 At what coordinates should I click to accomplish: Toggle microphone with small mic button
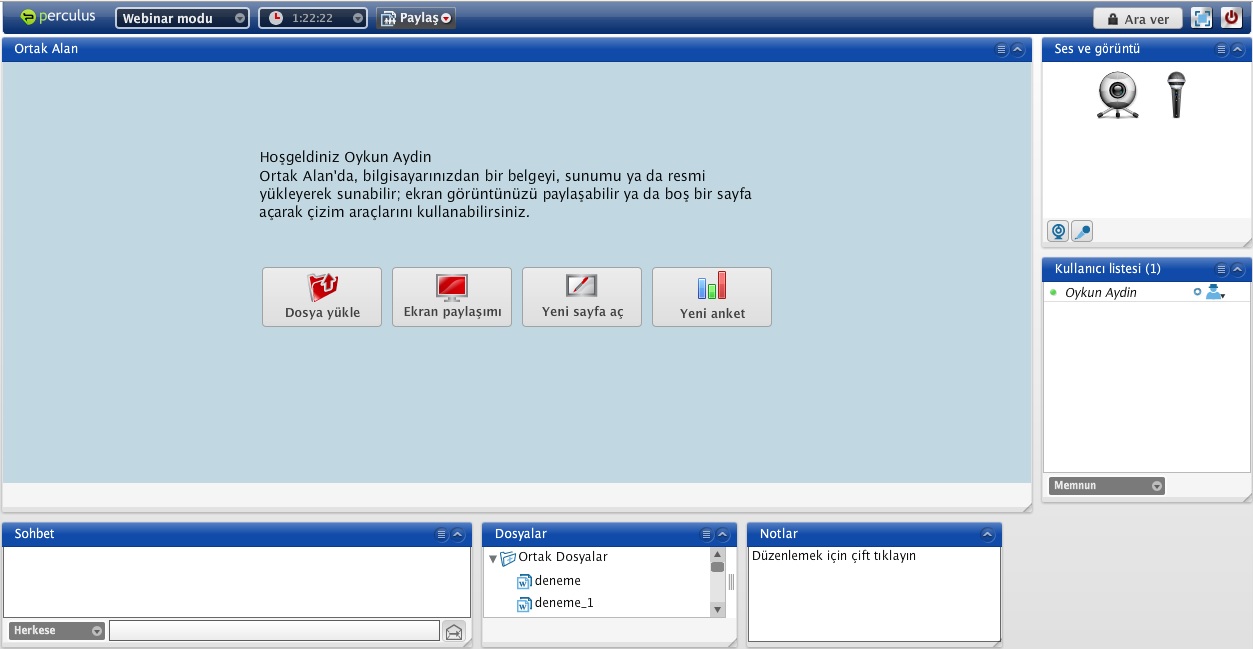pyautogui.click(x=1082, y=231)
